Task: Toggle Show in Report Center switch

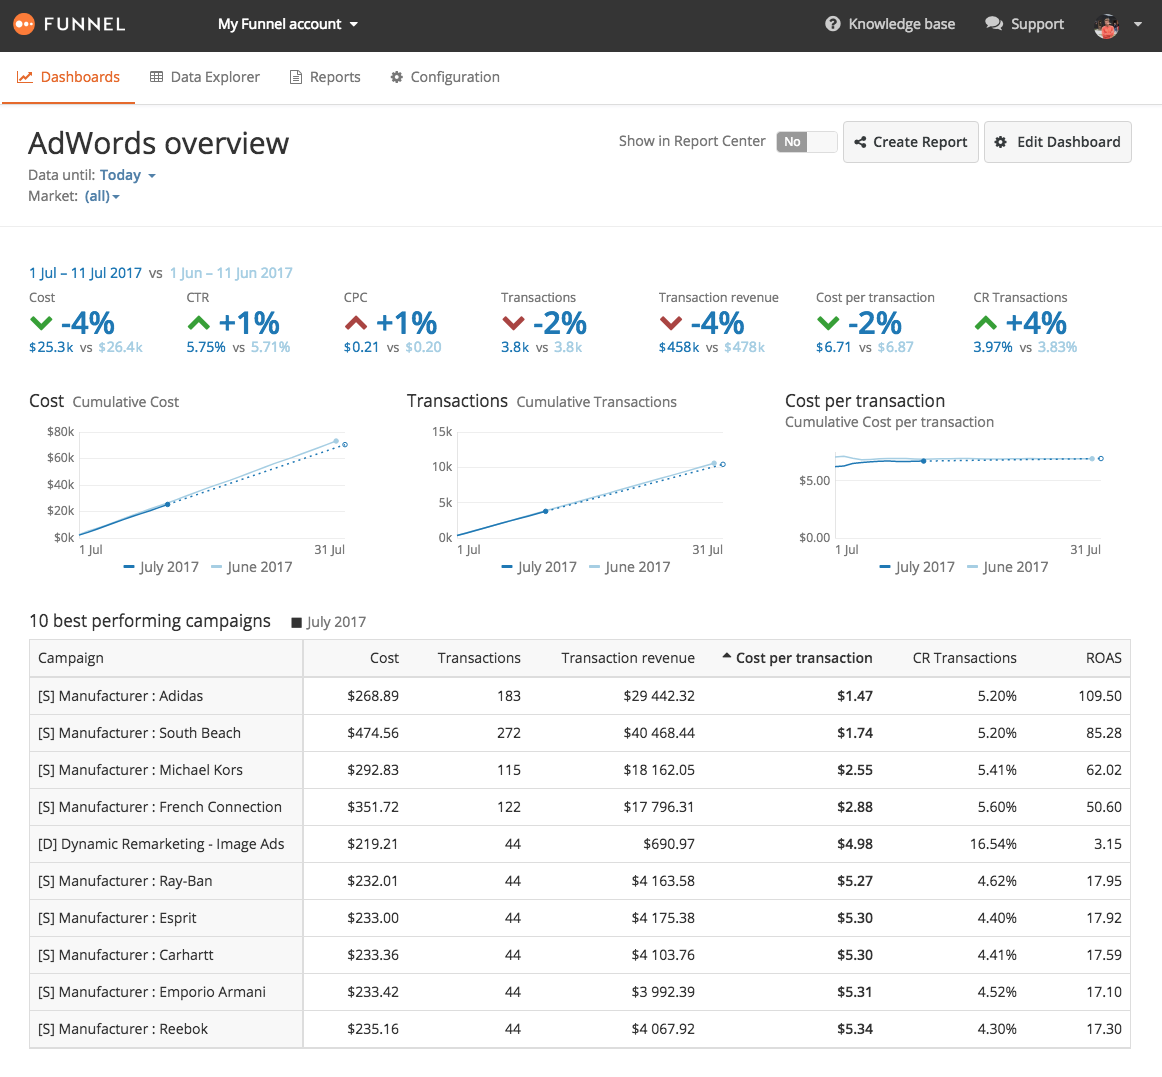Action: (x=806, y=142)
